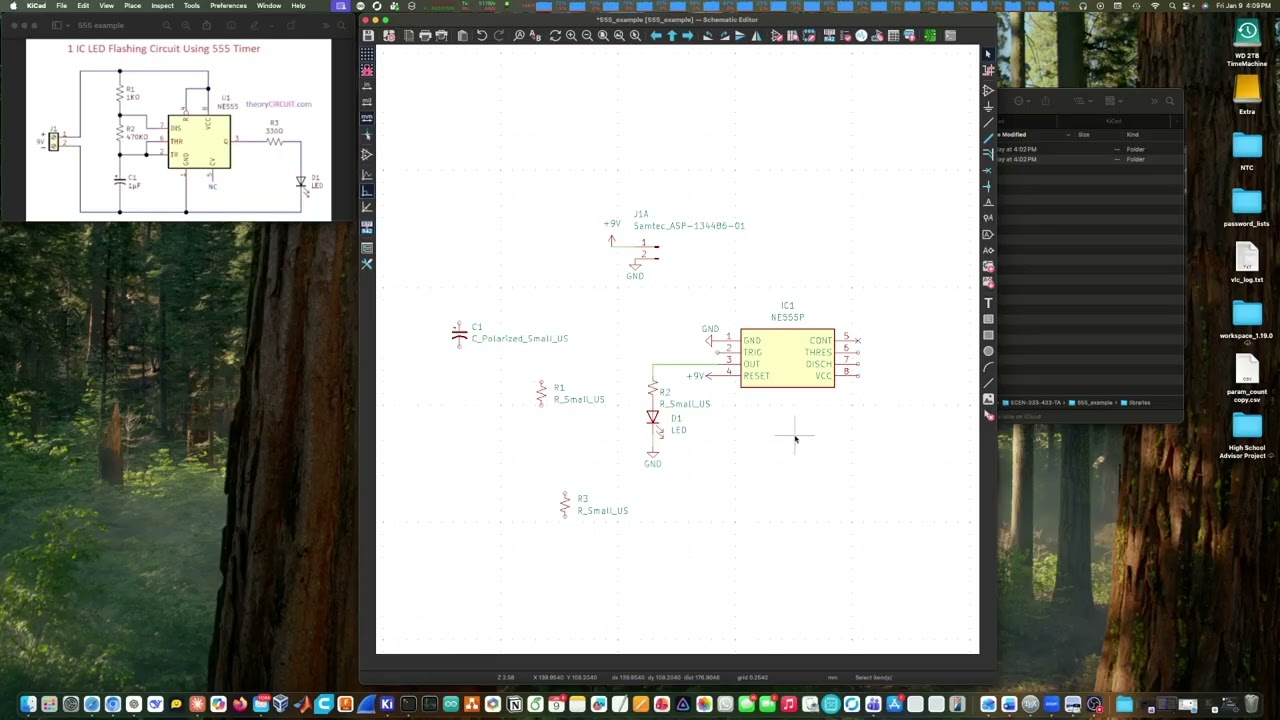Click the C1 polarized capacitor symbol
This screenshot has width=1280, height=720.
[459, 334]
